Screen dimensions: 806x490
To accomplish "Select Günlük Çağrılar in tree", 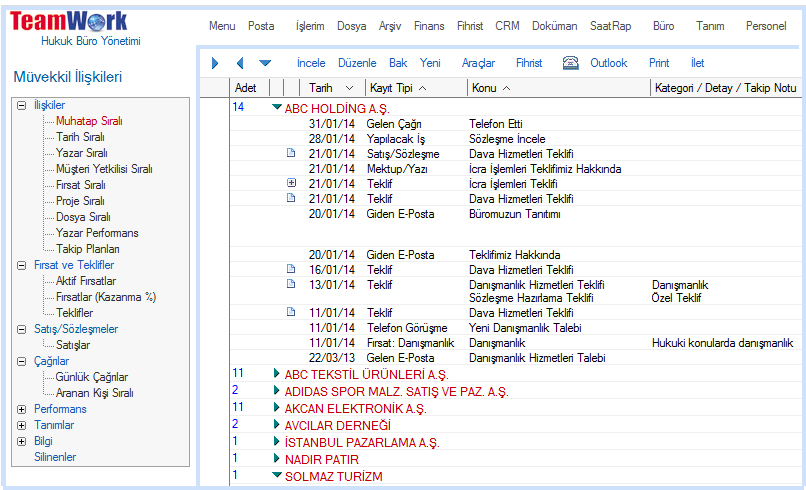I will 91,377.
